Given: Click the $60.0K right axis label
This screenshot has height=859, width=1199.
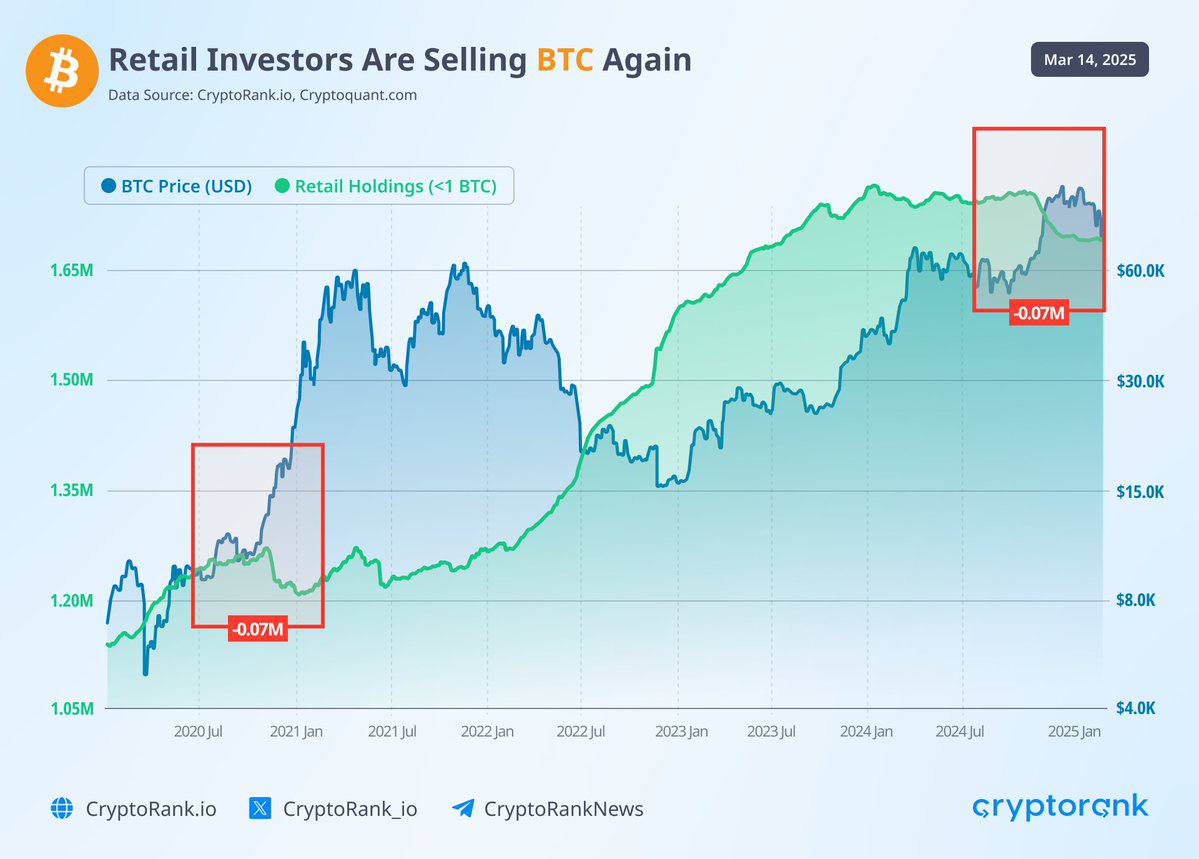Looking at the screenshot, I should pyautogui.click(x=1140, y=271).
